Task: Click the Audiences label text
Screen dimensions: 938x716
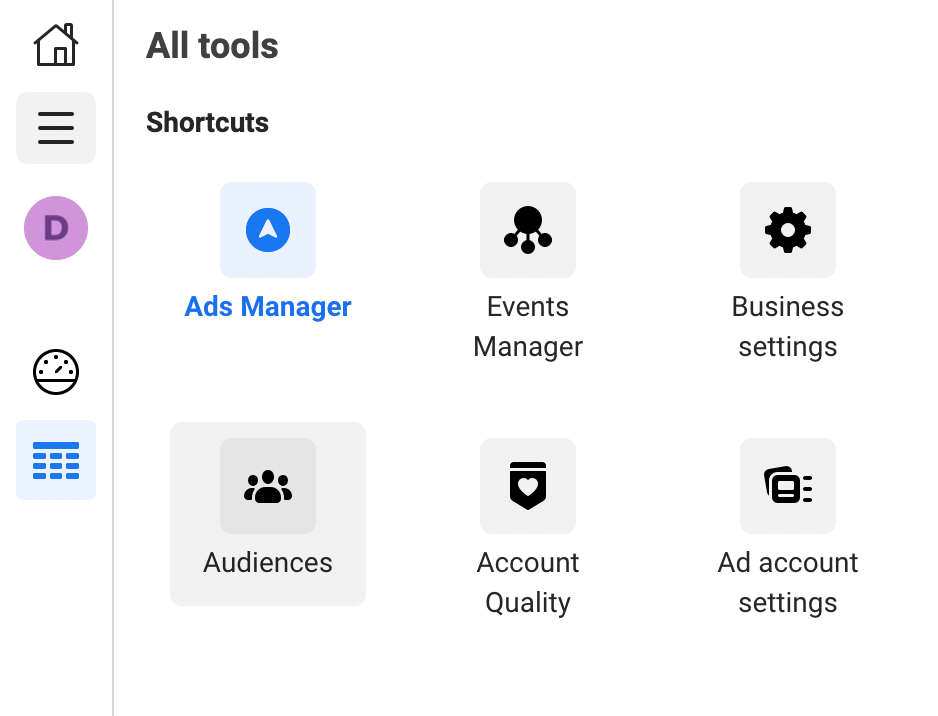Action: coord(268,562)
